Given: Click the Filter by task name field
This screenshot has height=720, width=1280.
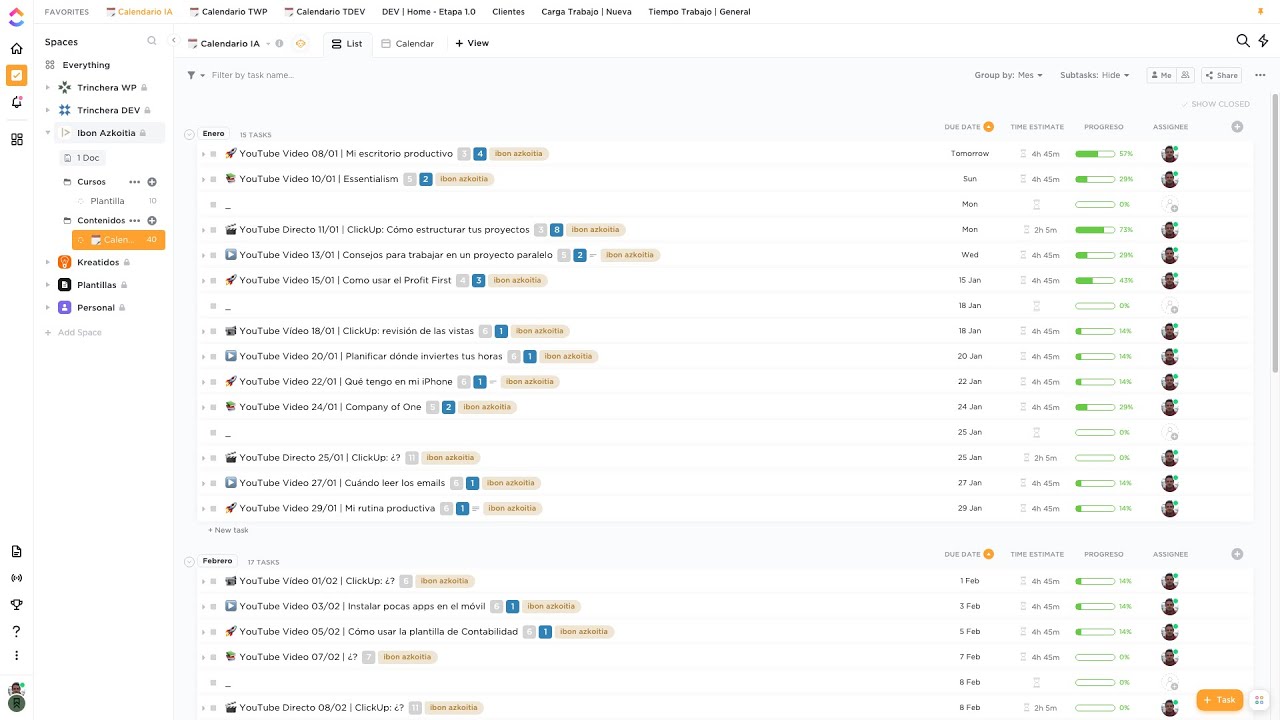Looking at the screenshot, I should [253, 75].
